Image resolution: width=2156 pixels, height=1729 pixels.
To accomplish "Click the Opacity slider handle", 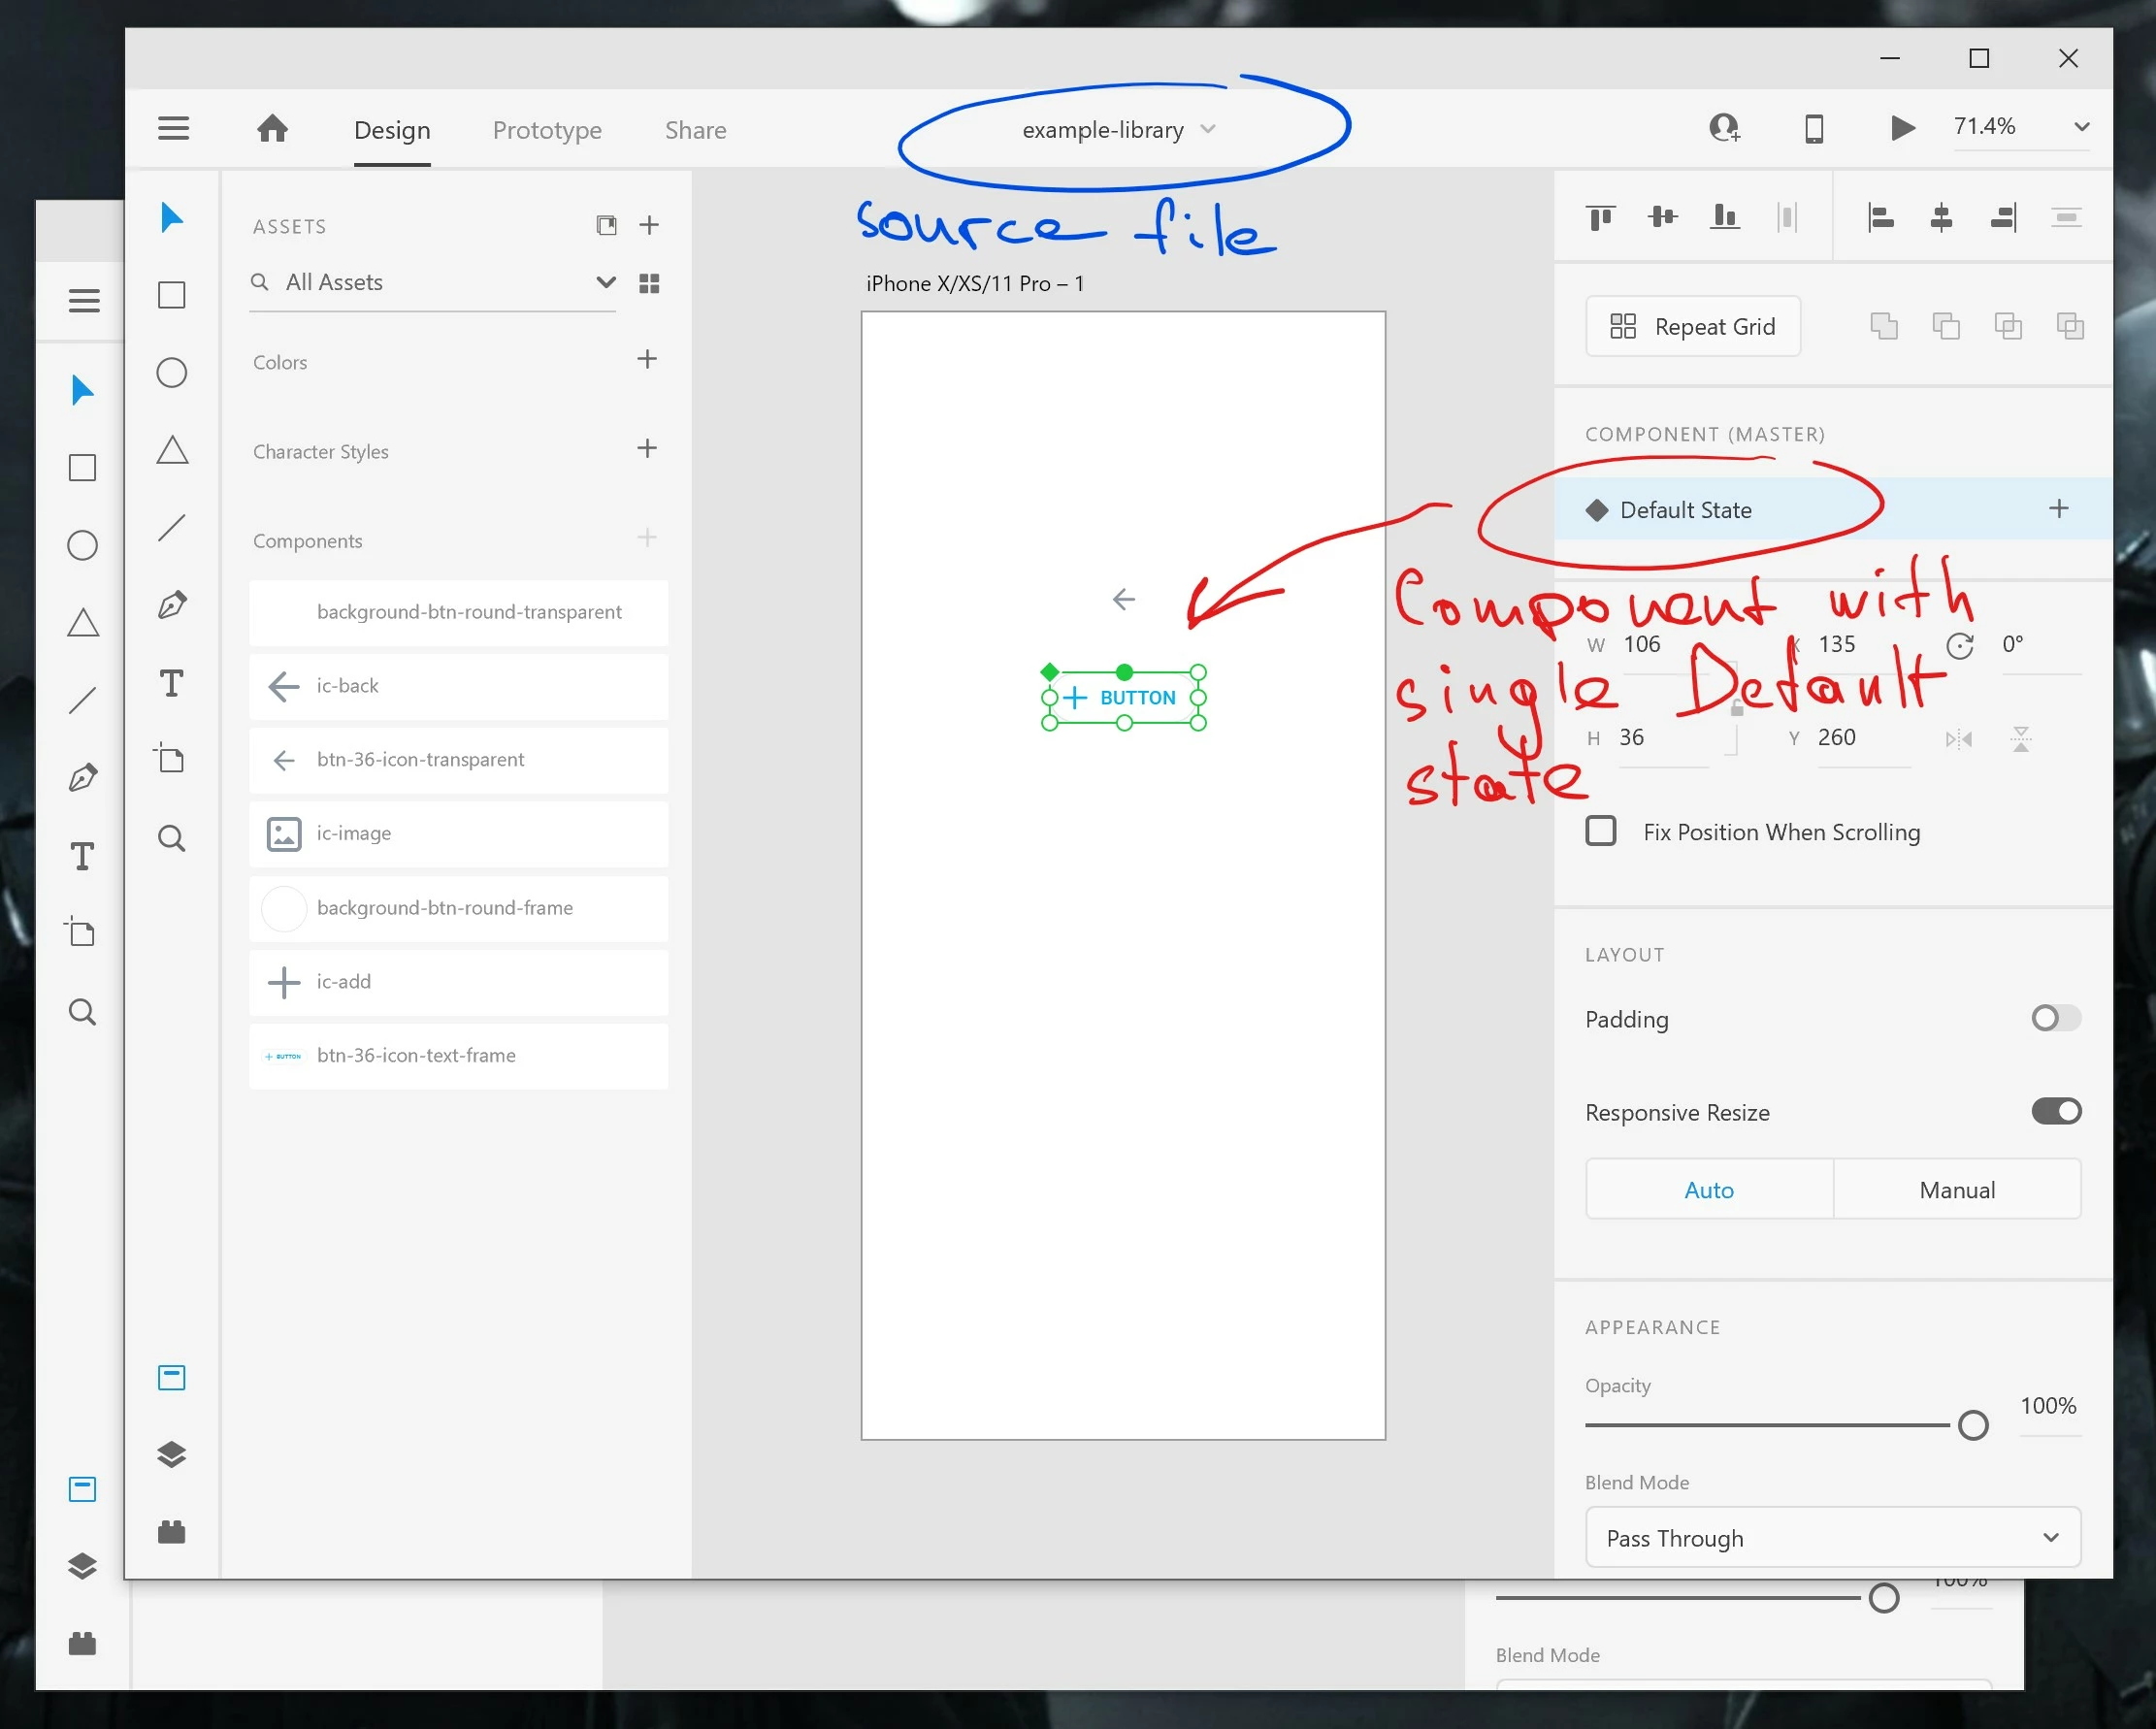I will pyautogui.click(x=1972, y=1424).
